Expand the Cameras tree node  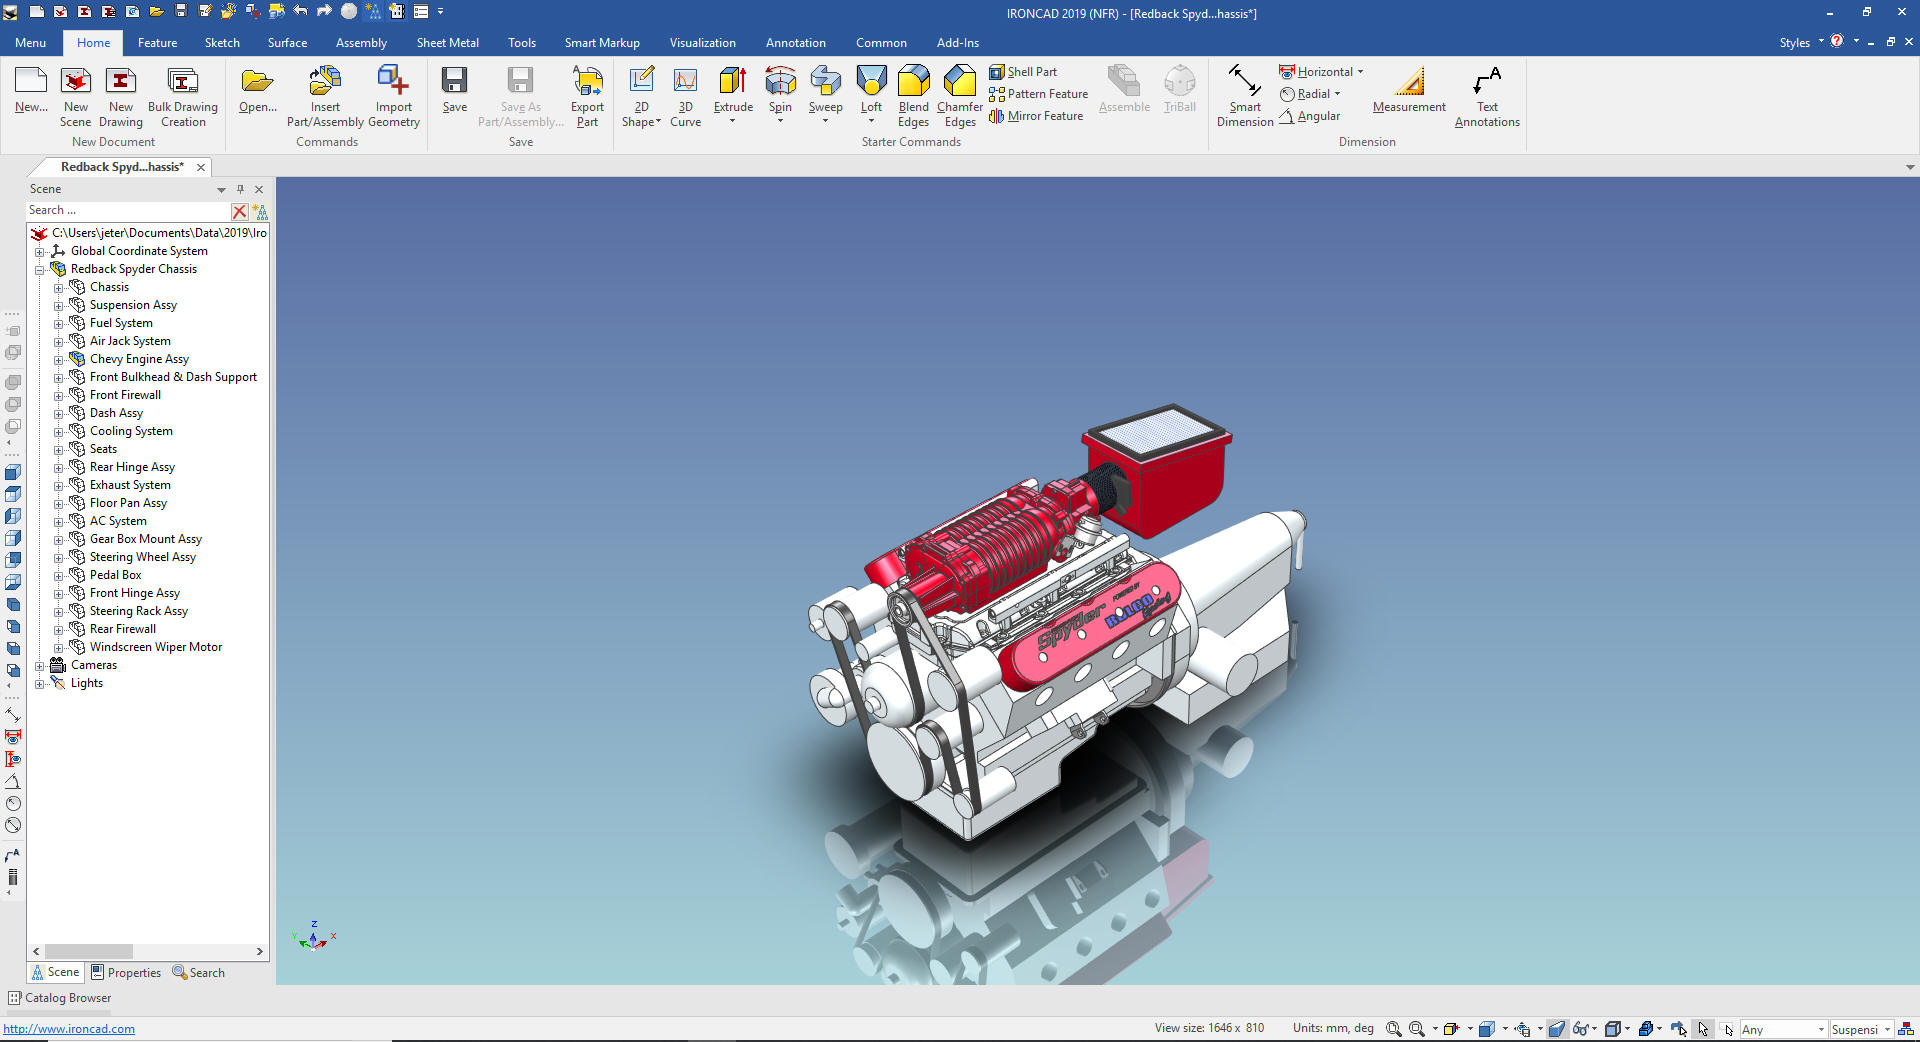40,666
